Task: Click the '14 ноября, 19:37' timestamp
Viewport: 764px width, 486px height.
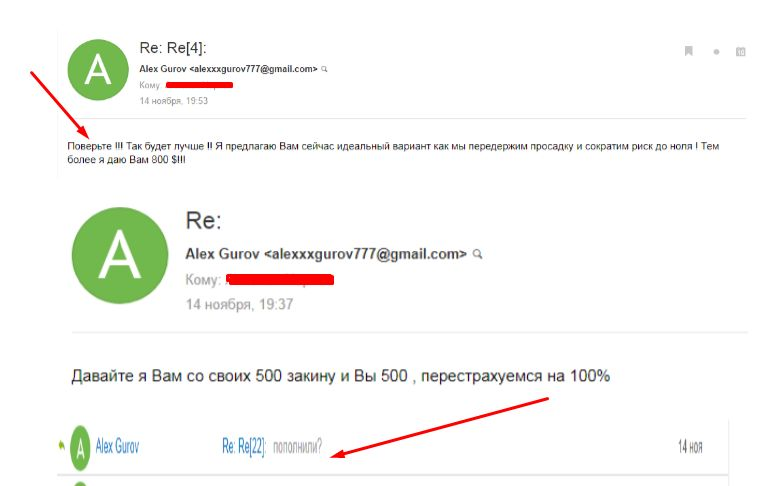Action: 239,305
